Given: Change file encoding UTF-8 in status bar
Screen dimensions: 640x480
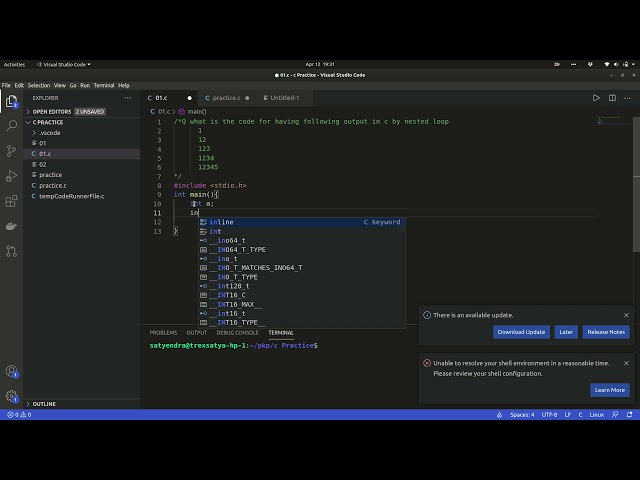Looking at the screenshot, I should pyautogui.click(x=549, y=414).
